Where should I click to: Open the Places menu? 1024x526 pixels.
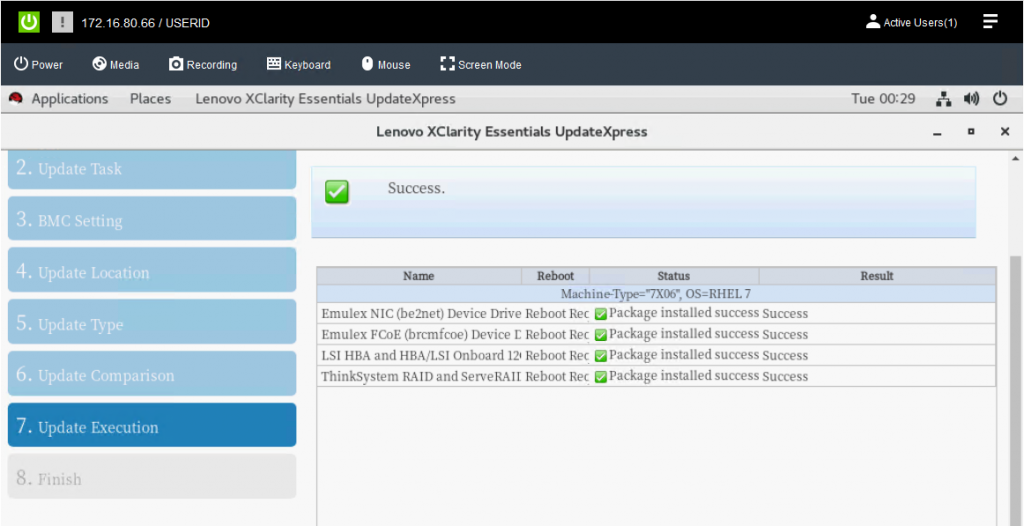150,99
